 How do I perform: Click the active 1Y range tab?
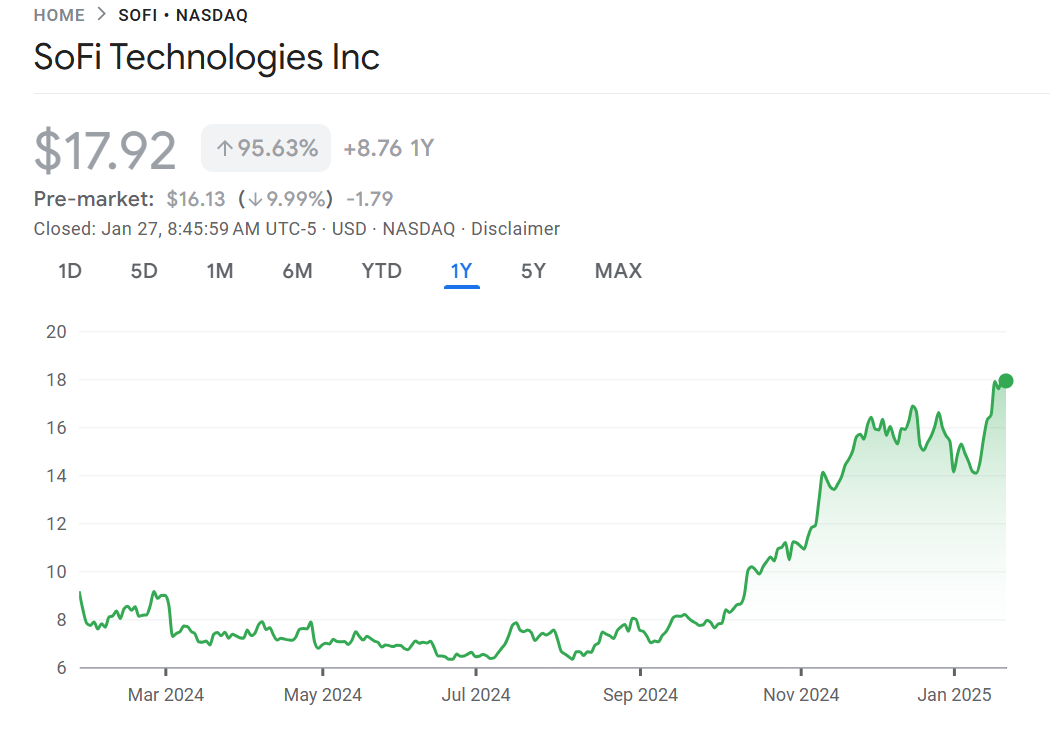click(461, 271)
